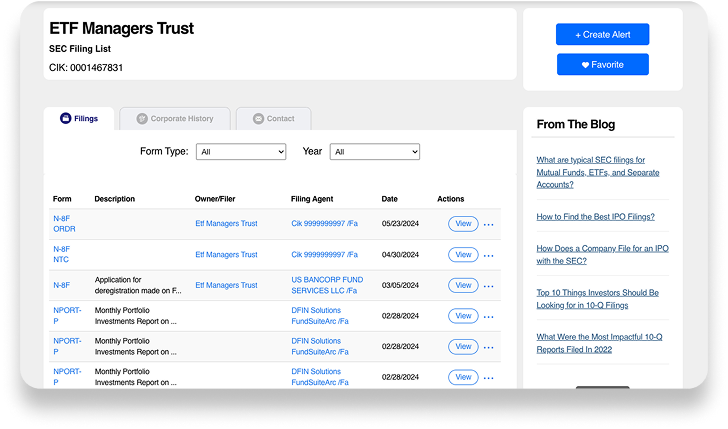Expand the Year dropdown

[x=374, y=152]
